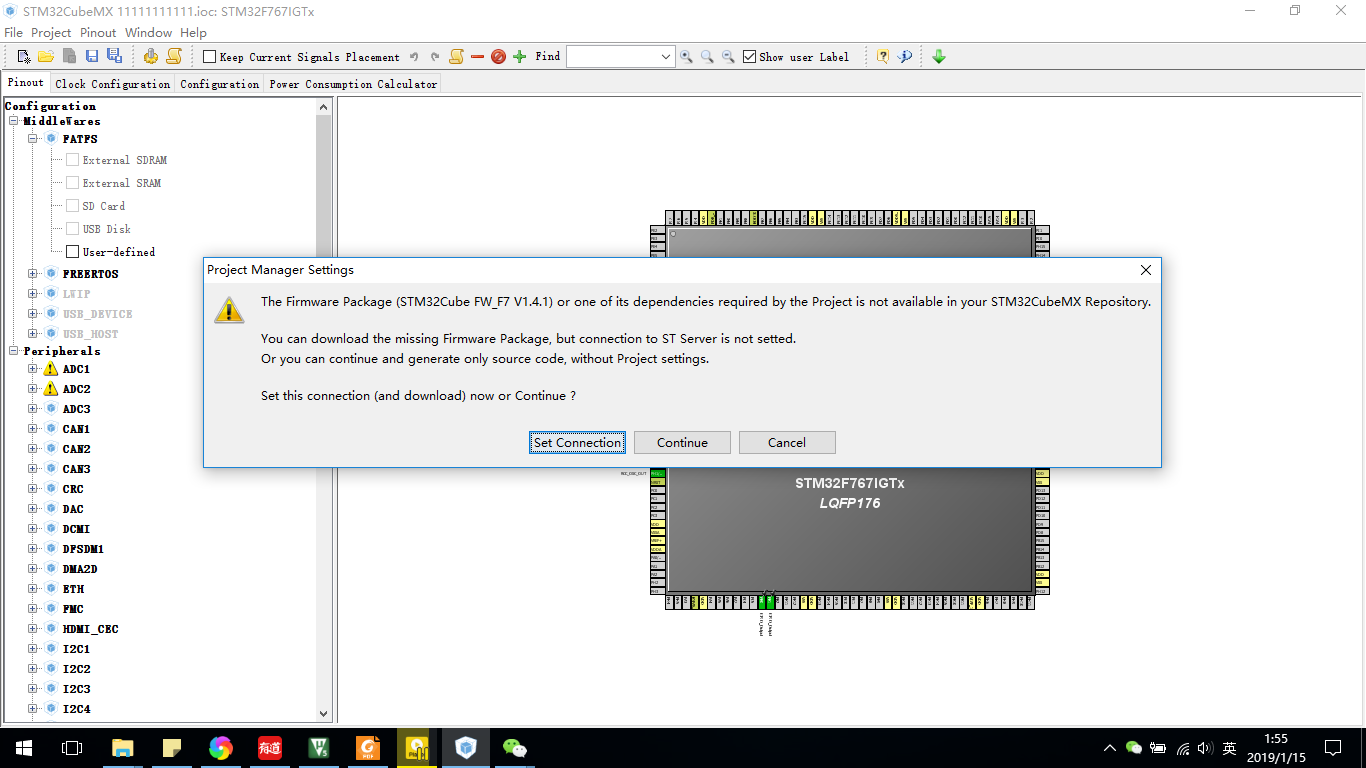Click the red circular reset icon

[498, 57]
